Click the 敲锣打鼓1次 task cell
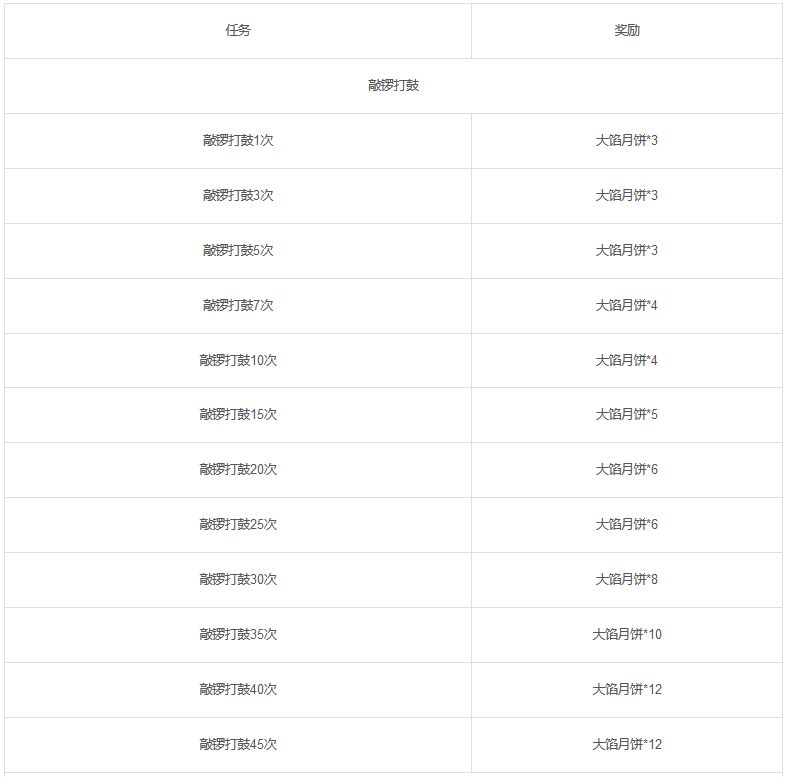 (x=238, y=141)
